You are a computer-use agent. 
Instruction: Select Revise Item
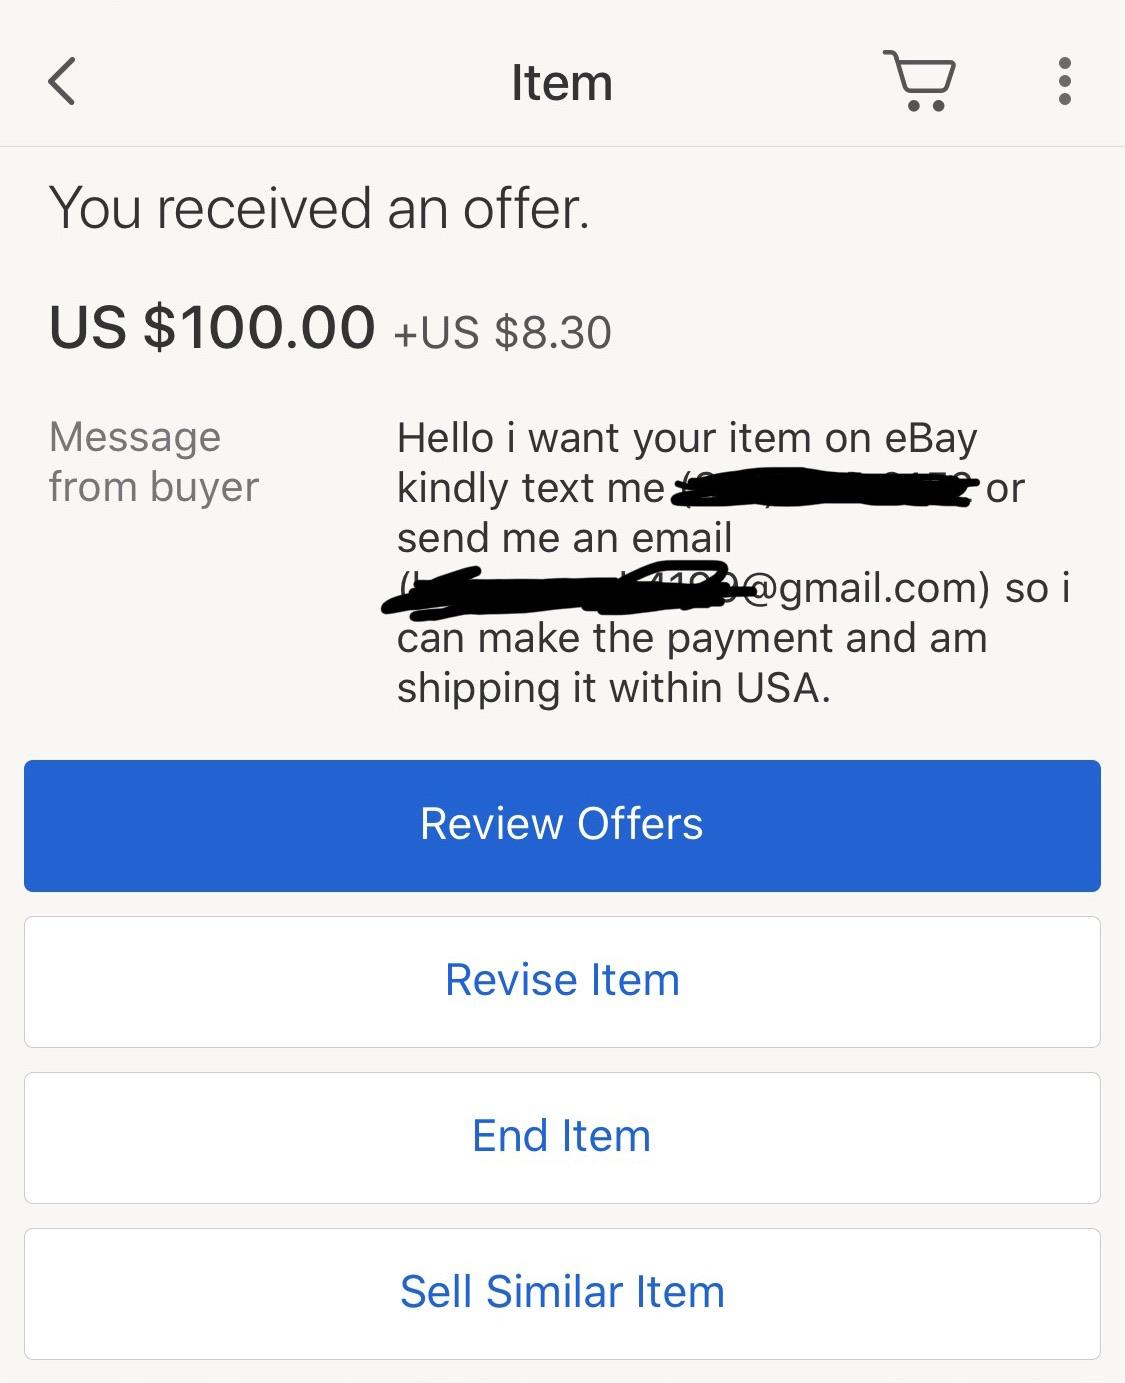(562, 981)
